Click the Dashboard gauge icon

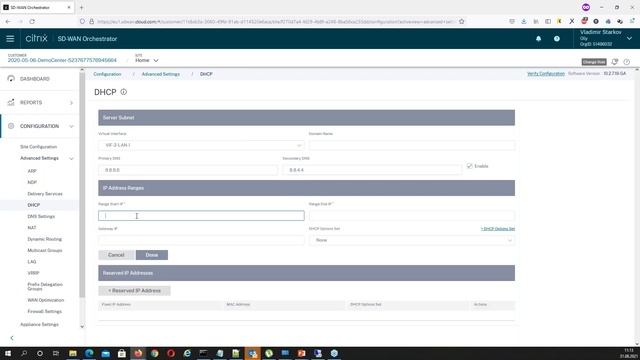pyautogui.click(x=11, y=78)
